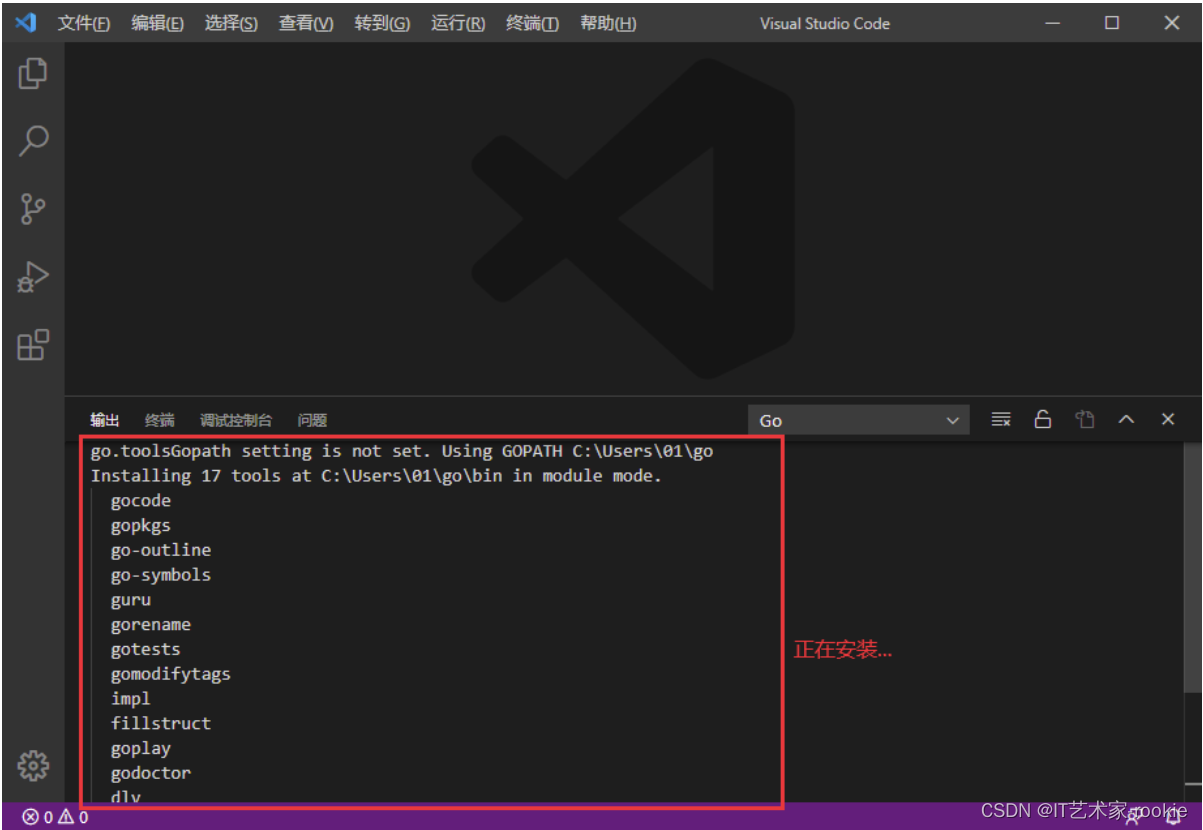Click the VS Code logo in title bar
1203x830 pixels.
[x=26, y=23]
